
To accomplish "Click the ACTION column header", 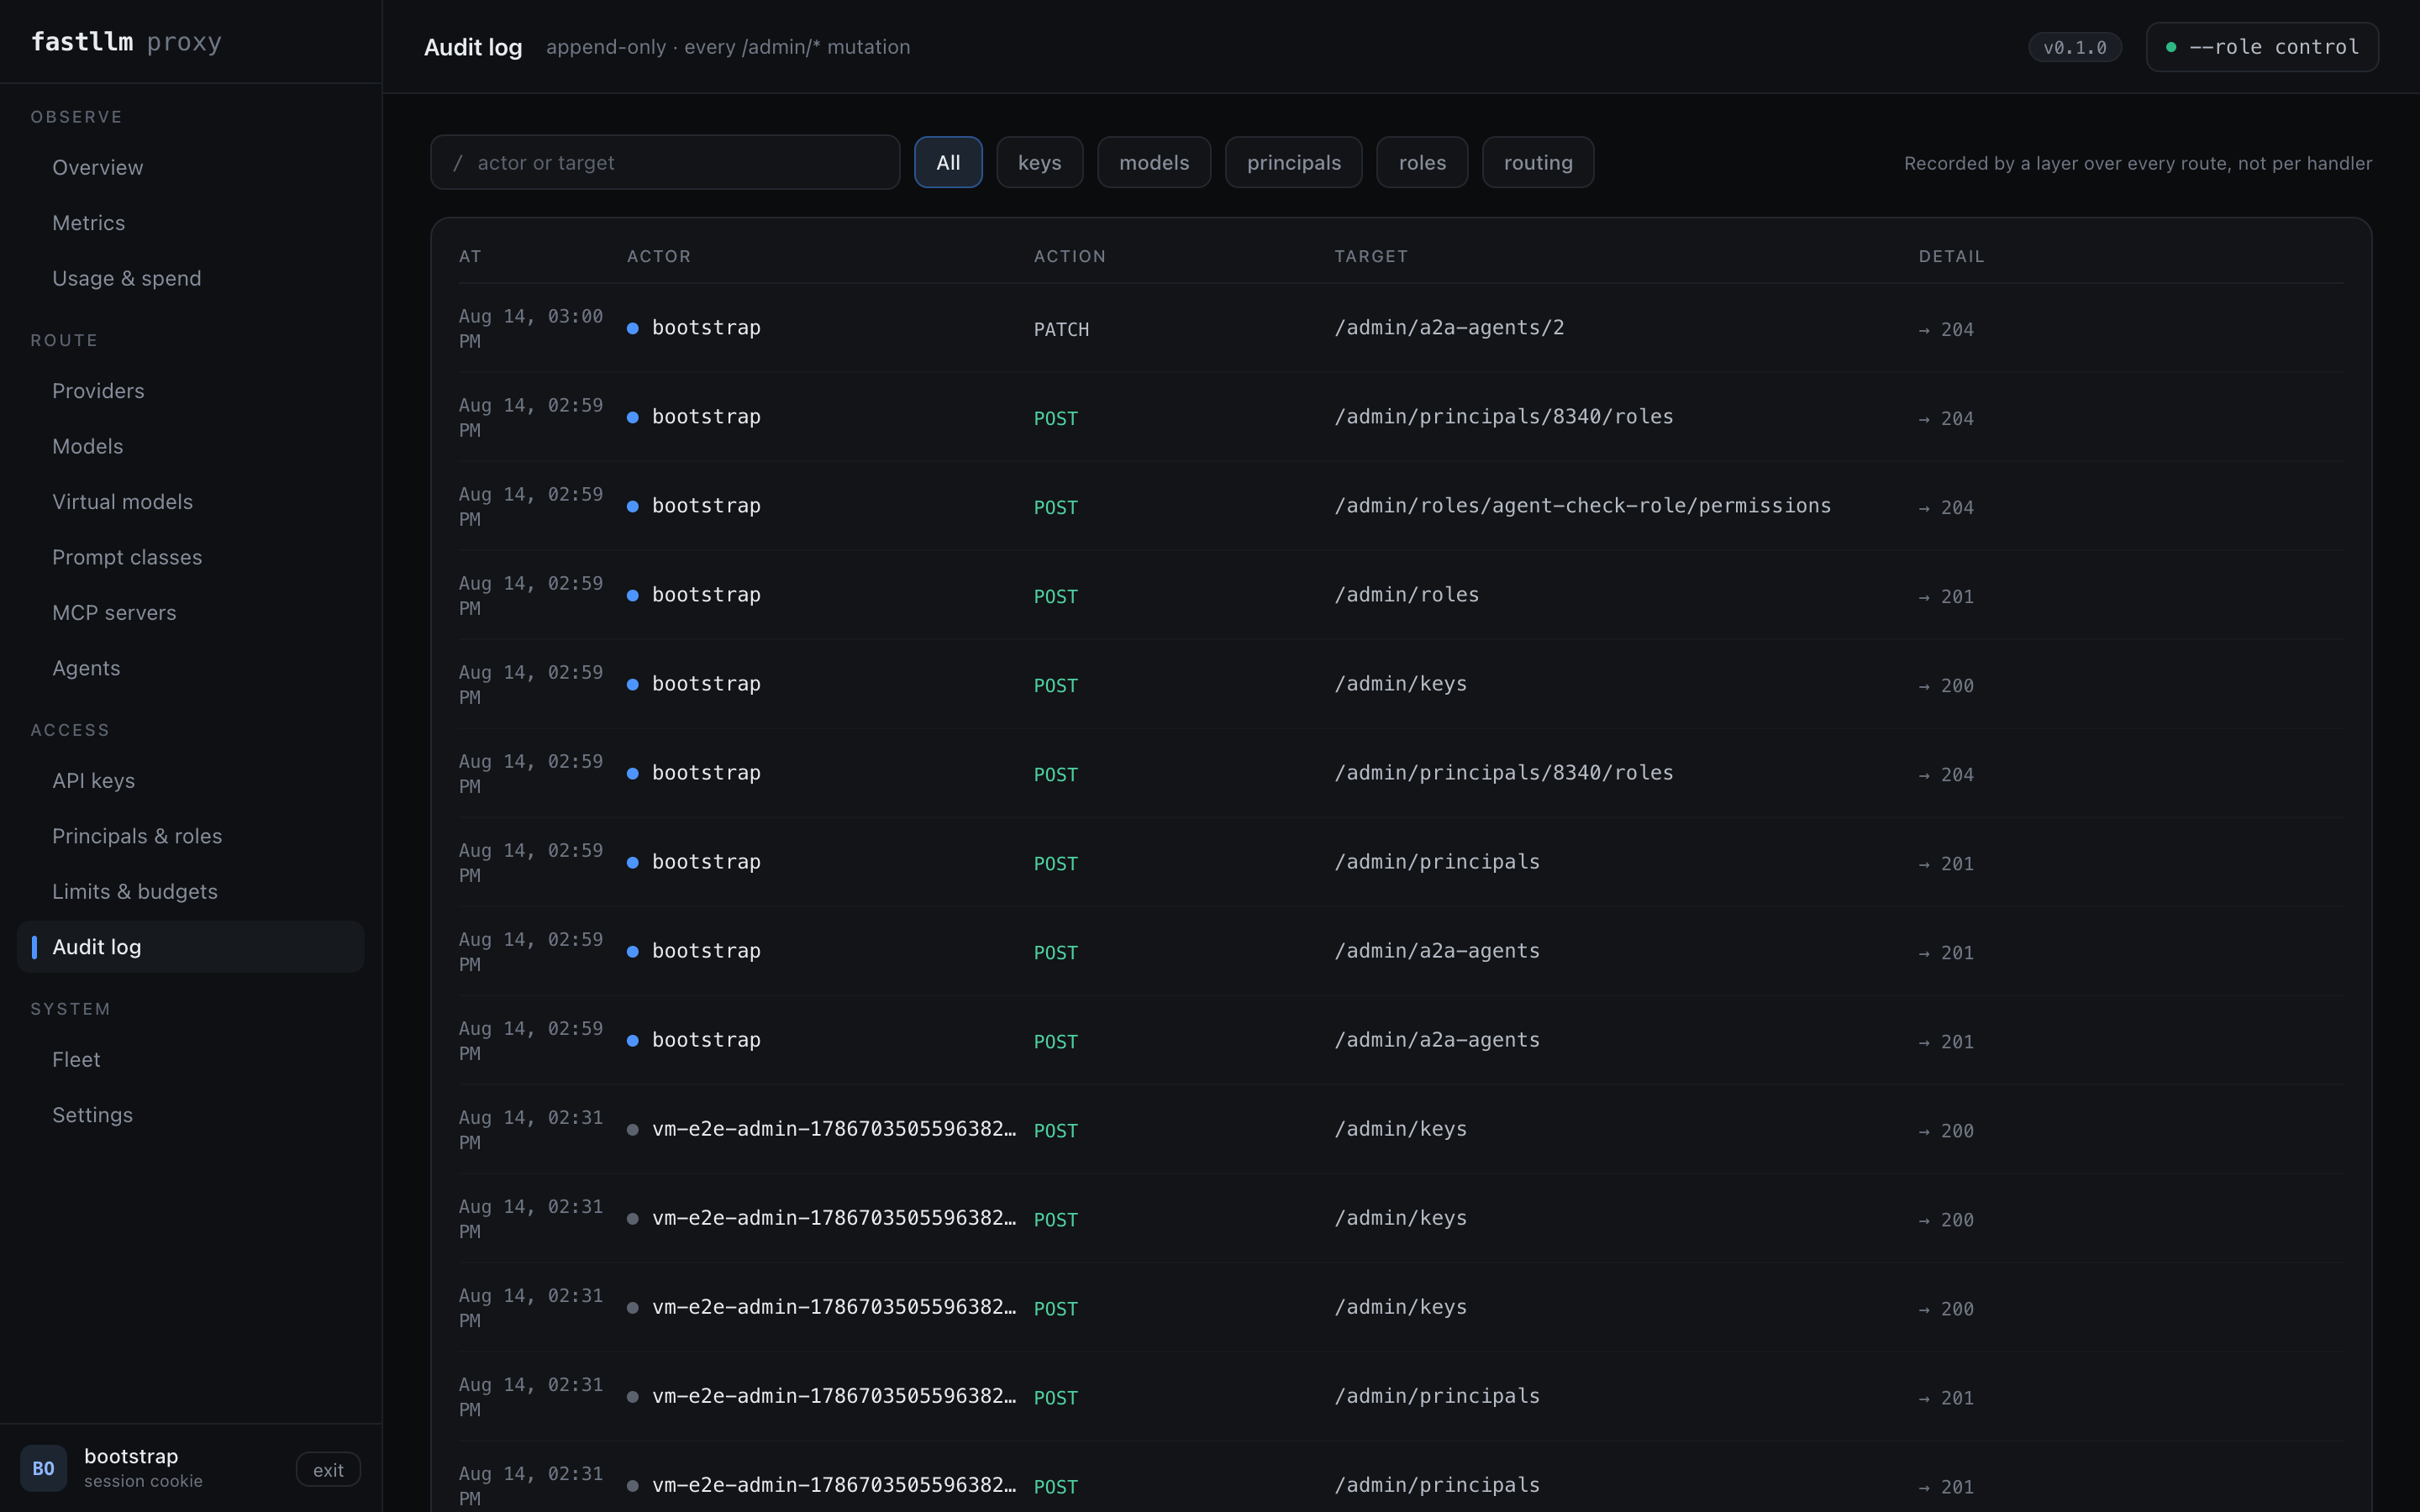I will tap(1070, 257).
